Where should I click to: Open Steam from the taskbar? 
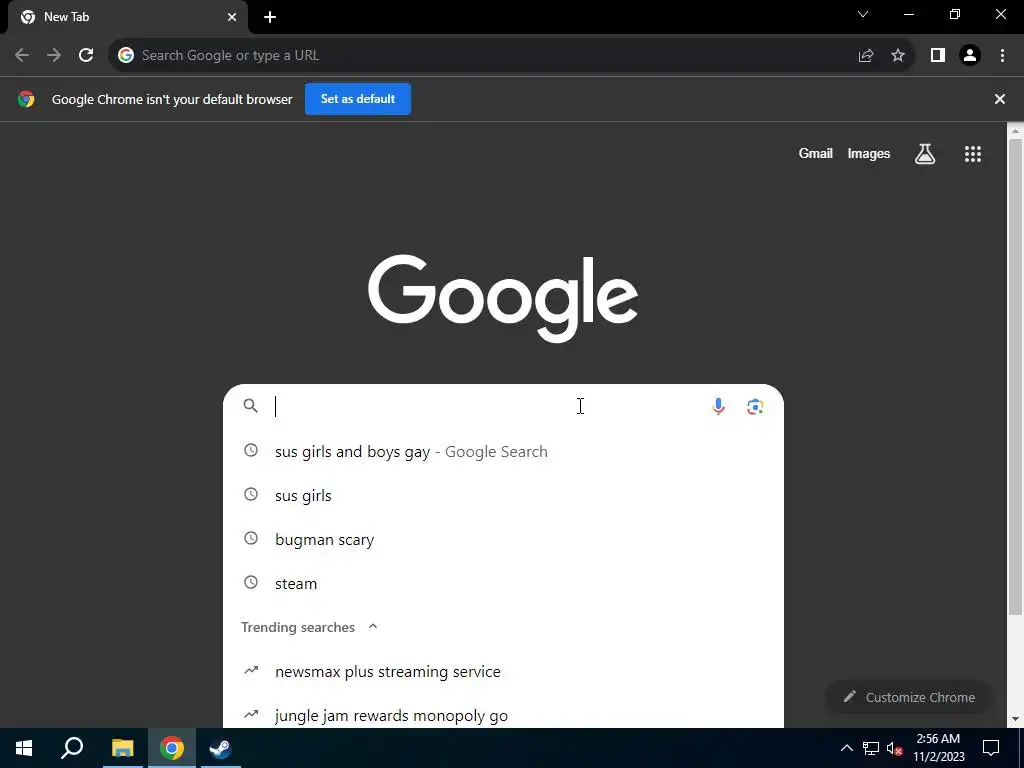point(220,748)
